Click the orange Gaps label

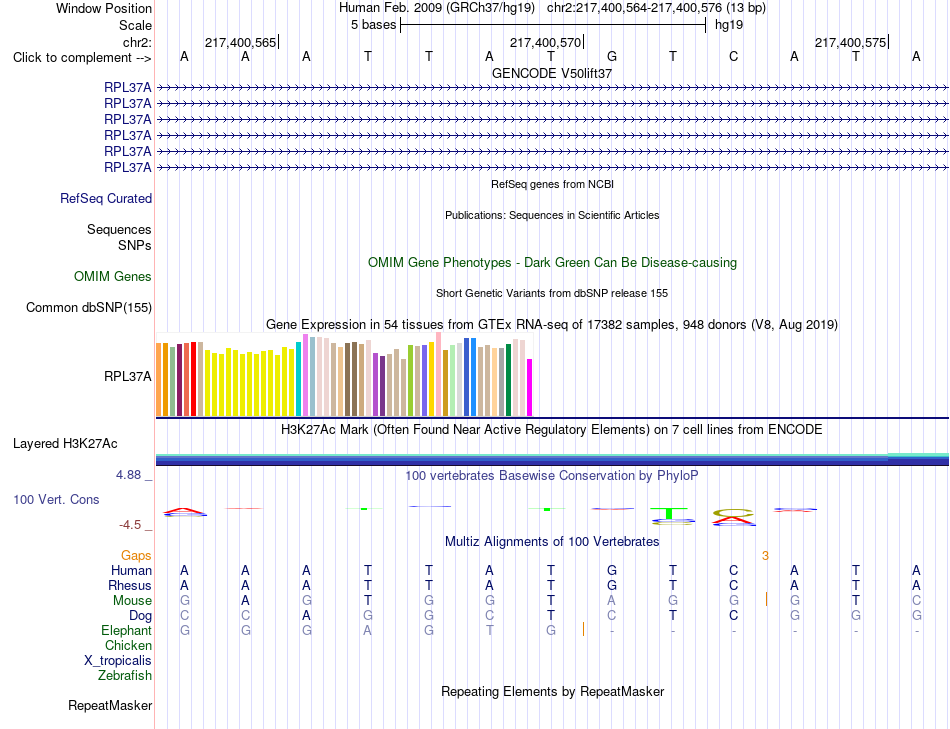136,556
